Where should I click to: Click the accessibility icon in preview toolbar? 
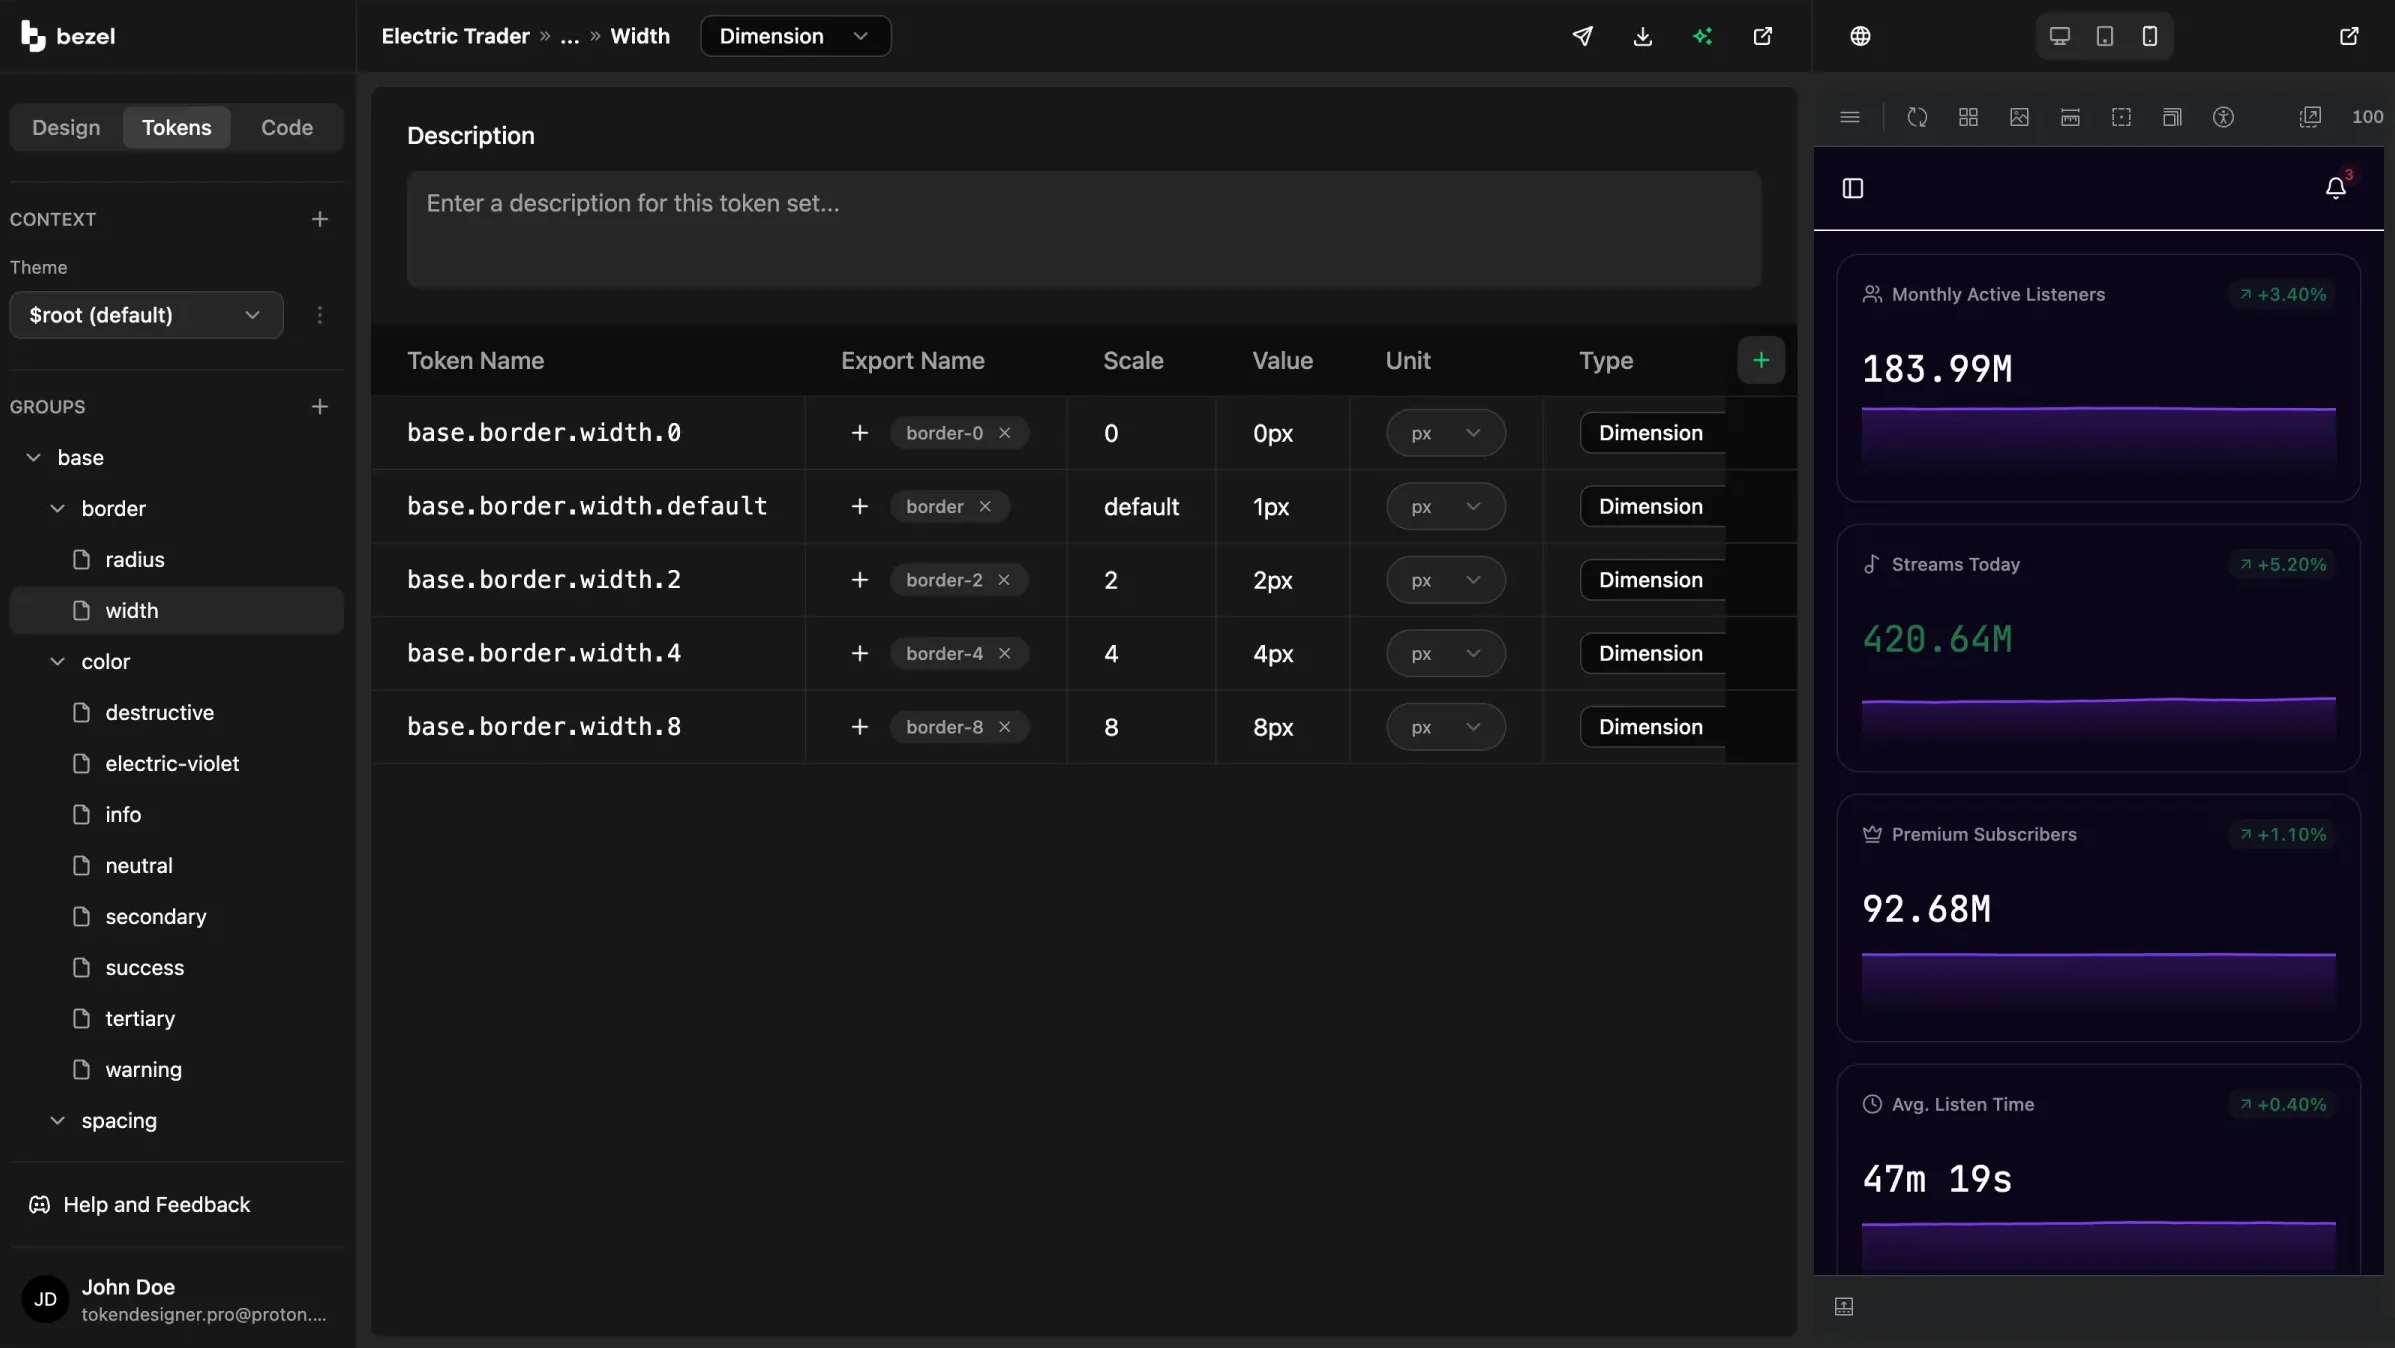point(2222,117)
